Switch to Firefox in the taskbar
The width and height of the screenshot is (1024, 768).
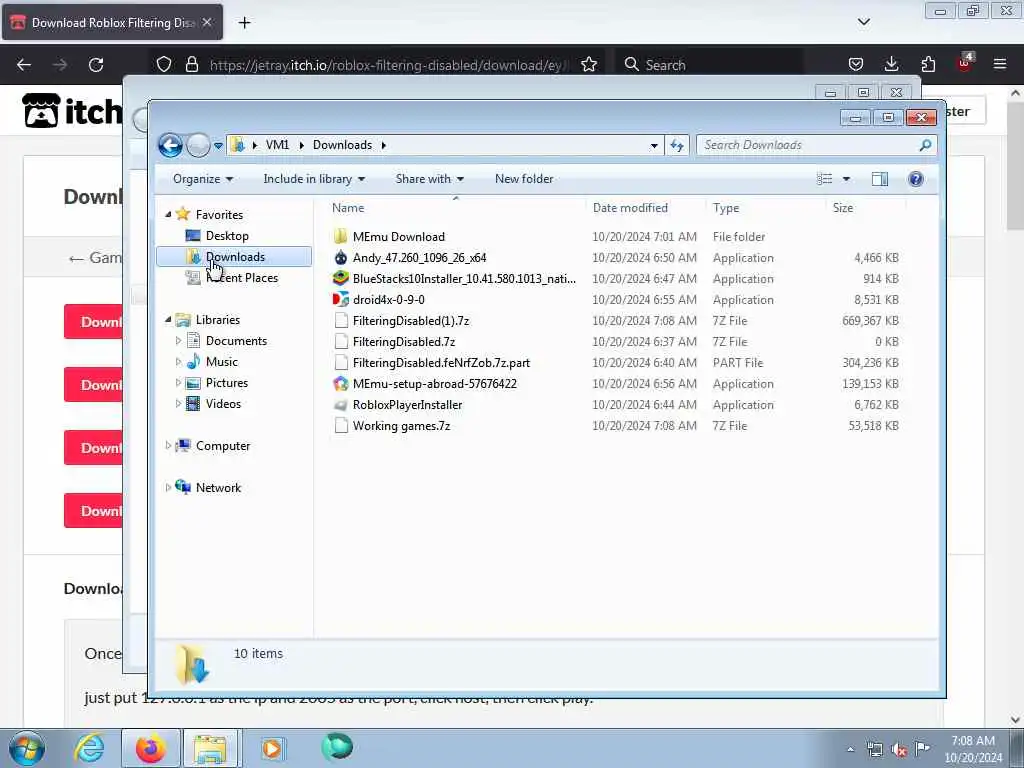coord(150,748)
